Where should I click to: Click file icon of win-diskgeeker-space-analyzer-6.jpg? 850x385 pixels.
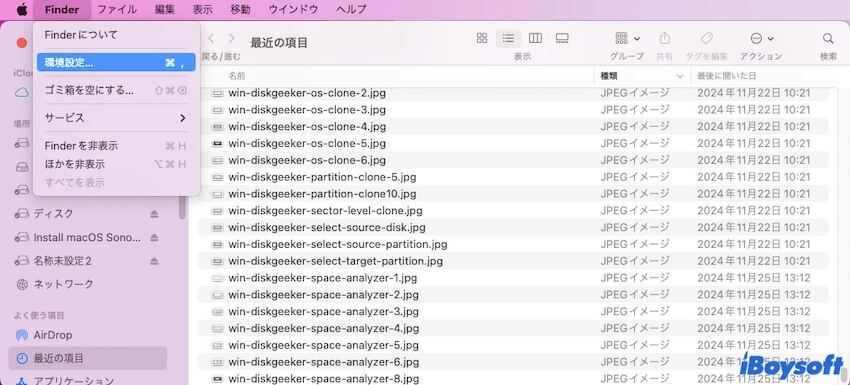coord(217,362)
